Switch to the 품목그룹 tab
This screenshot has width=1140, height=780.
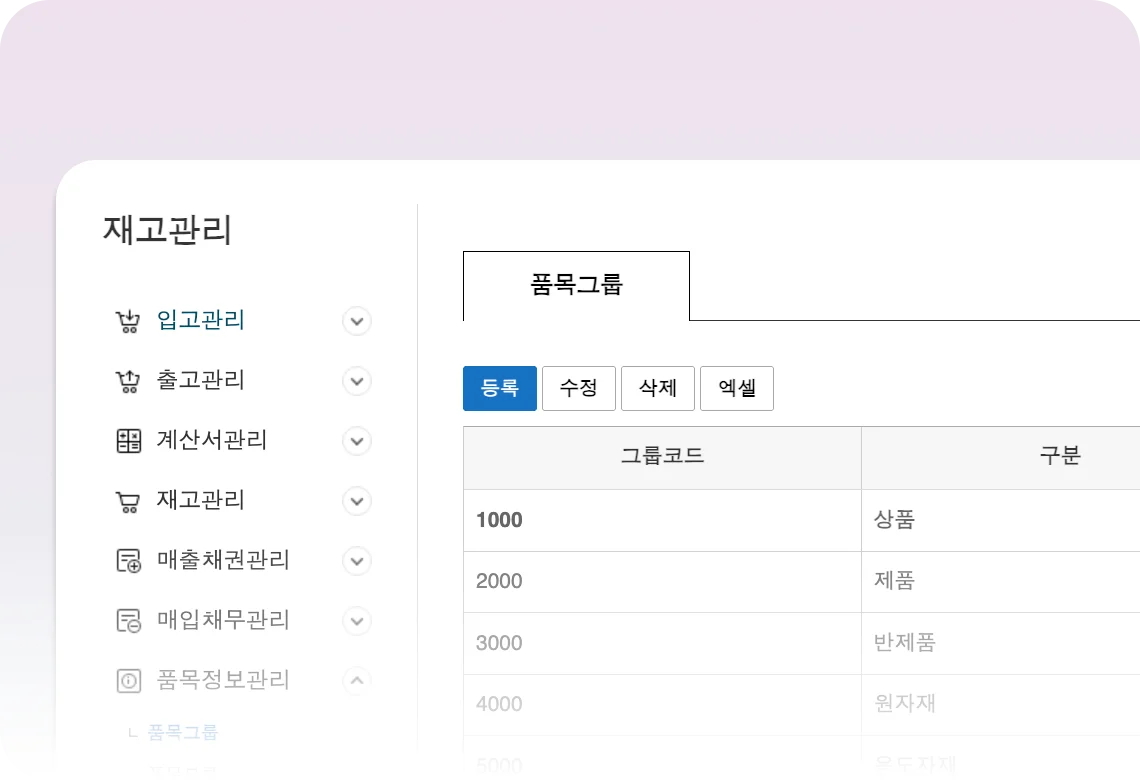[576, 285]
